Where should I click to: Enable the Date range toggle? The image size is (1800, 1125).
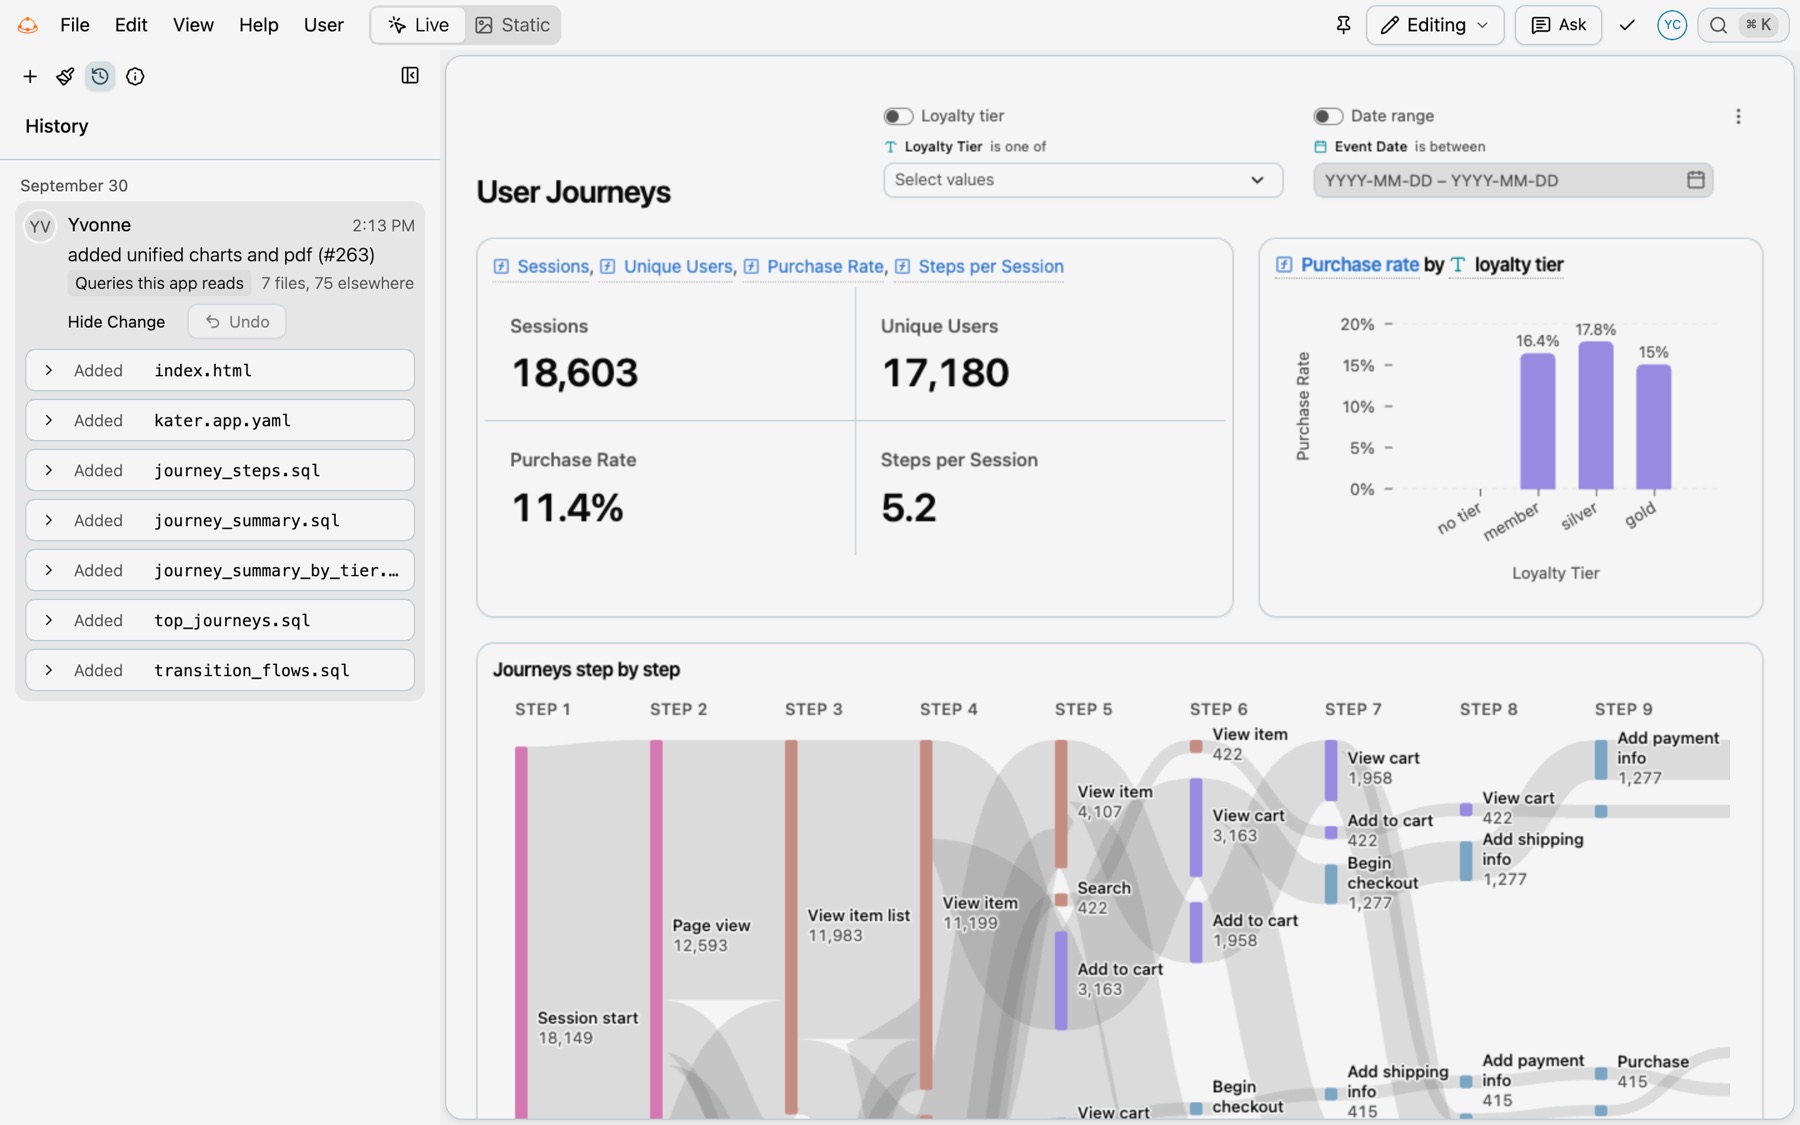tap(1328, 116)
